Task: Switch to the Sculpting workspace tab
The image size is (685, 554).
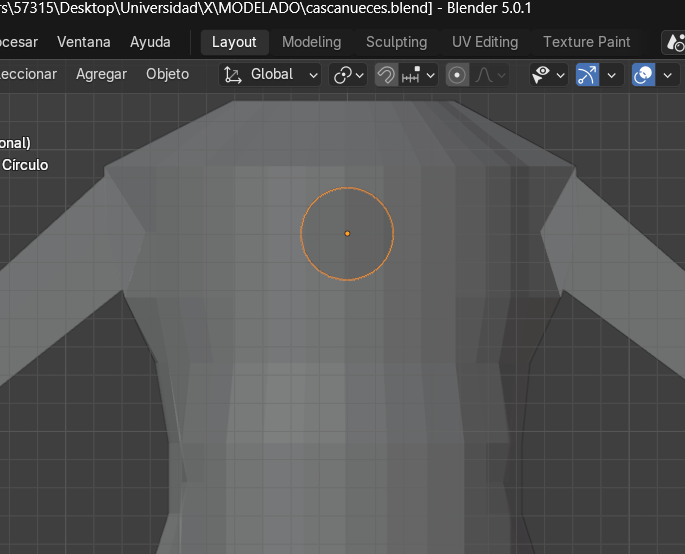Action: [x=396, y=42]
